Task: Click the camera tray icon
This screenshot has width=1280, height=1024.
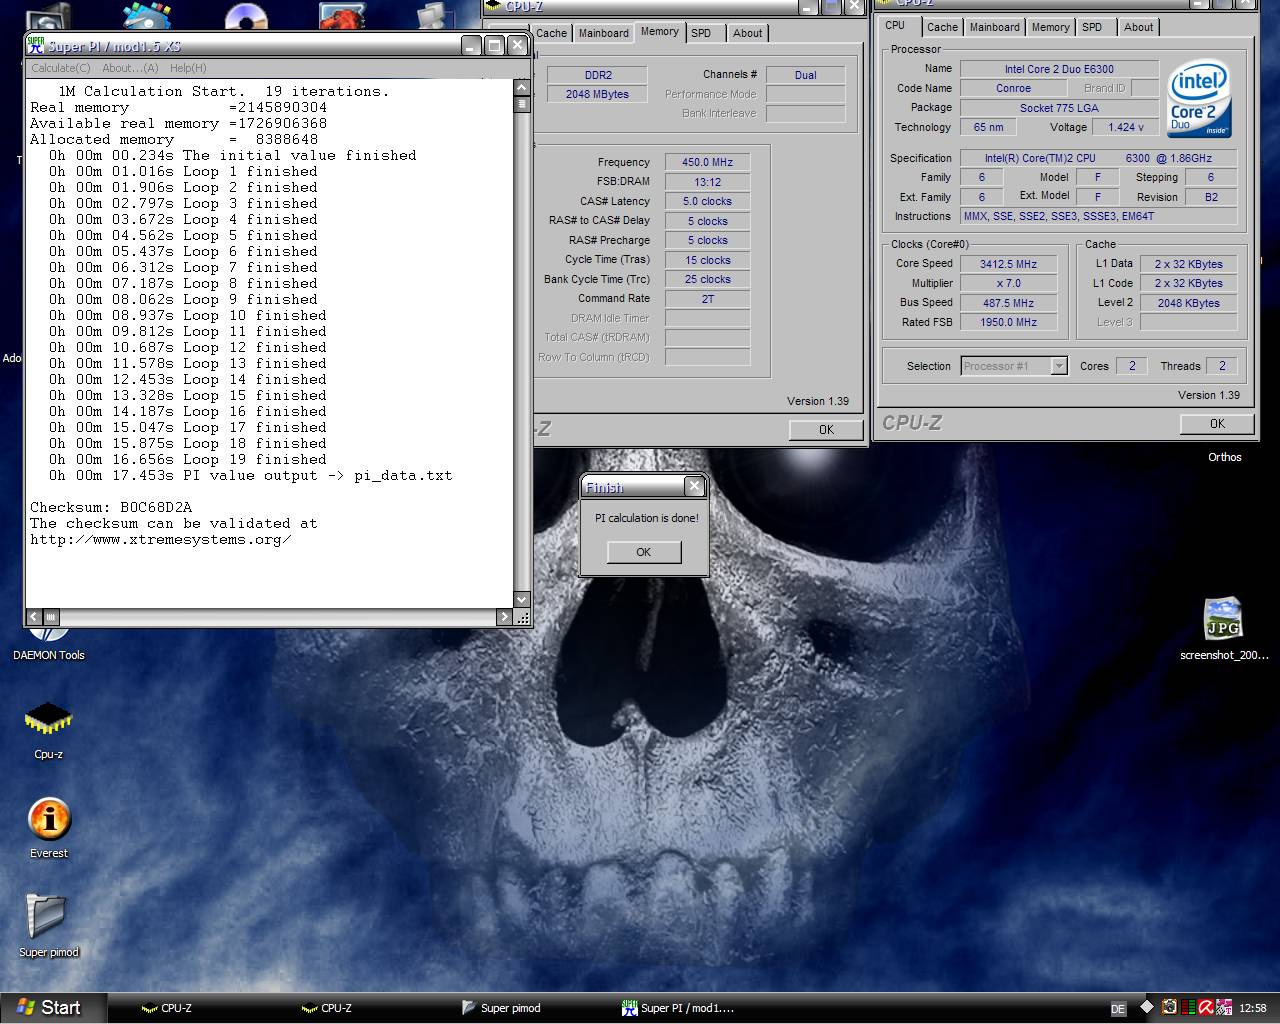Action: point(1169,1007)
